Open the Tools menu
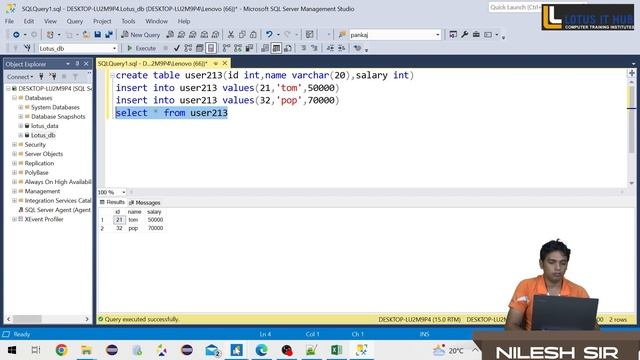 [128, 21]
